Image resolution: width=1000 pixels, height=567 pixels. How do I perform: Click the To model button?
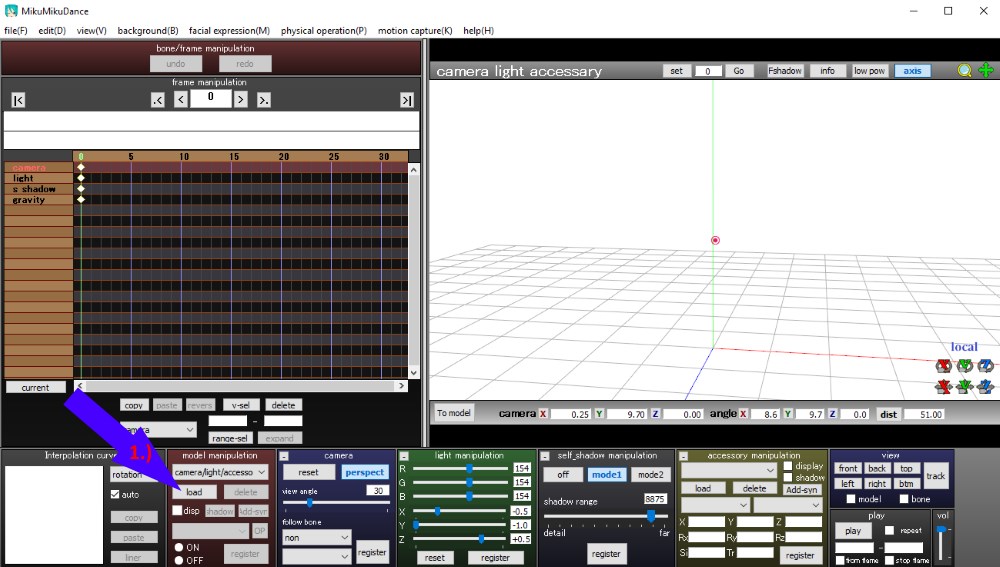pos(453,413)
